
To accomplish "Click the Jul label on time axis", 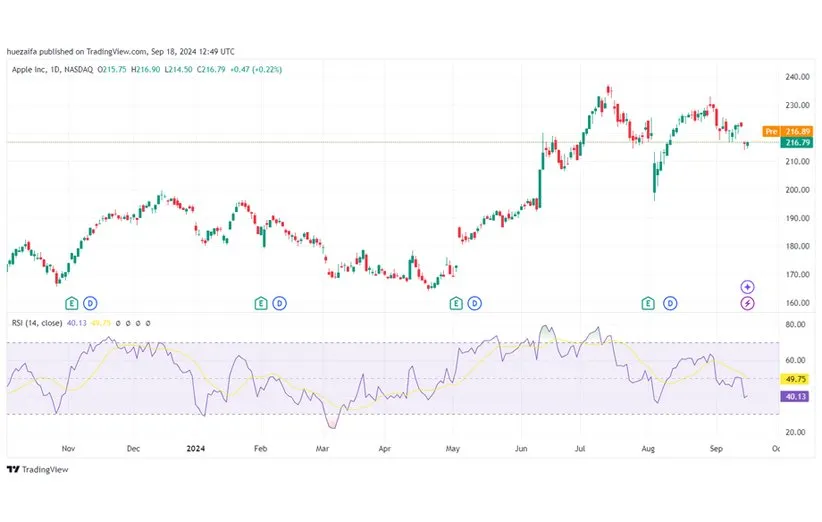I will click(582, 450).
